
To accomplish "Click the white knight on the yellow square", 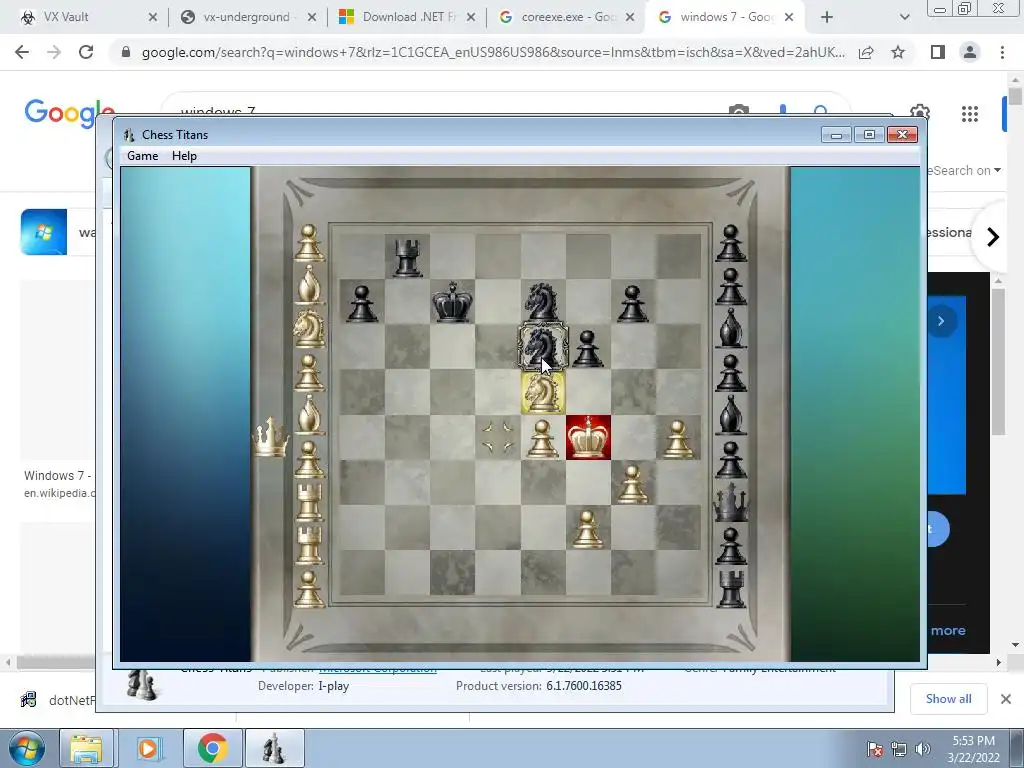I will click(x=543, y=392).
